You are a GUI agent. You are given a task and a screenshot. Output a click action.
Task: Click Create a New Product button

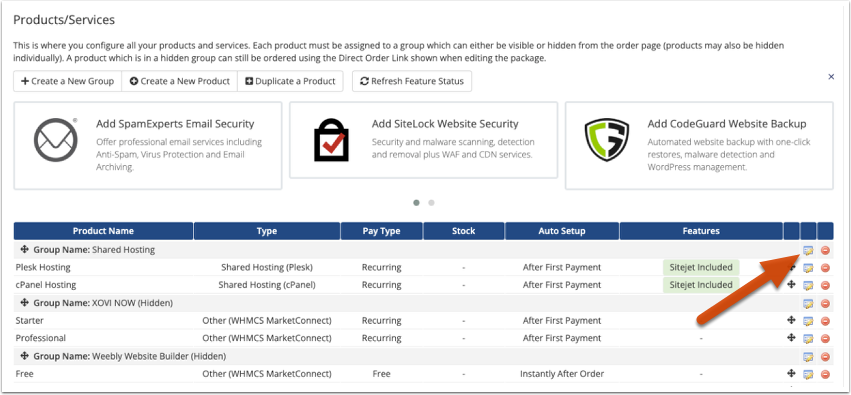pos(180,81)
